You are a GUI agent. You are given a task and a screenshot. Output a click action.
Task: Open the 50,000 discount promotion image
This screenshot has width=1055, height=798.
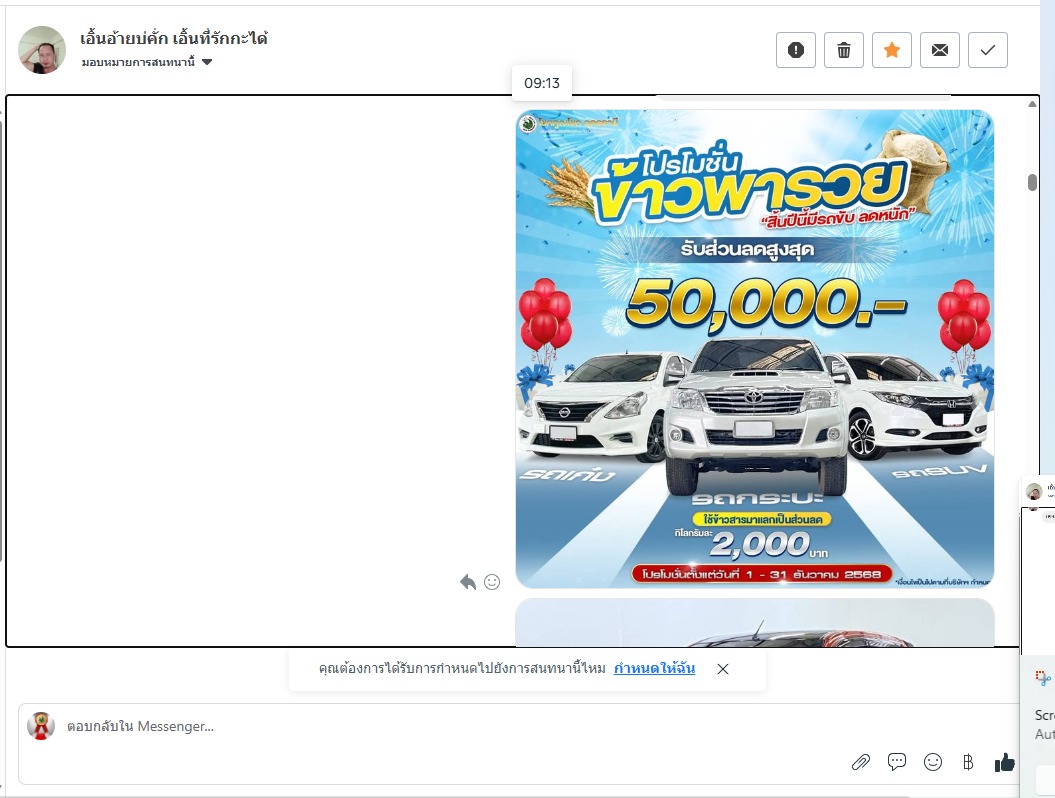point(754,349)
